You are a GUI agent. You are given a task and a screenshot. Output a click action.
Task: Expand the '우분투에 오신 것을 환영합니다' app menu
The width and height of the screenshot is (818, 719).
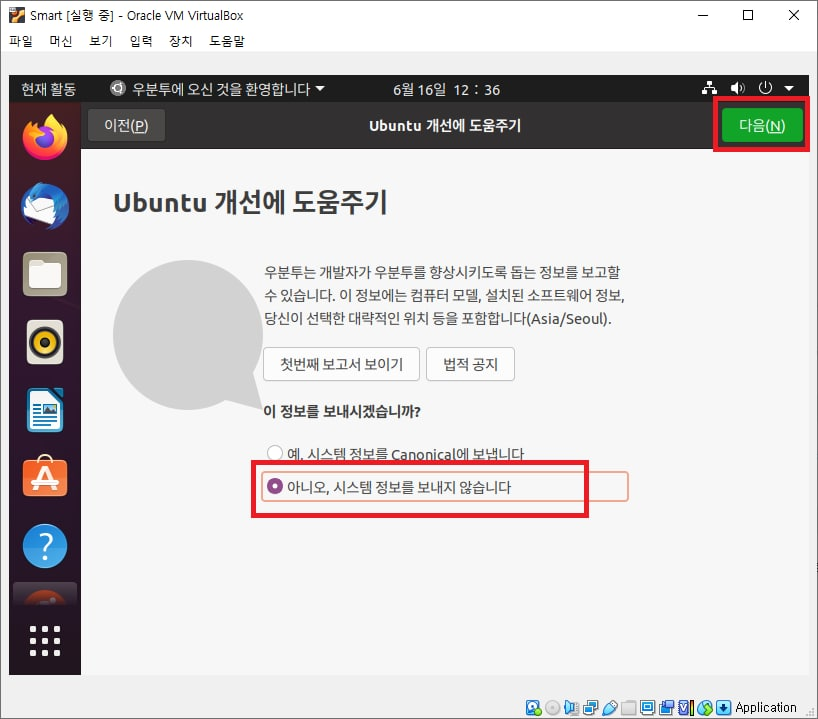[x=217, y=89]
